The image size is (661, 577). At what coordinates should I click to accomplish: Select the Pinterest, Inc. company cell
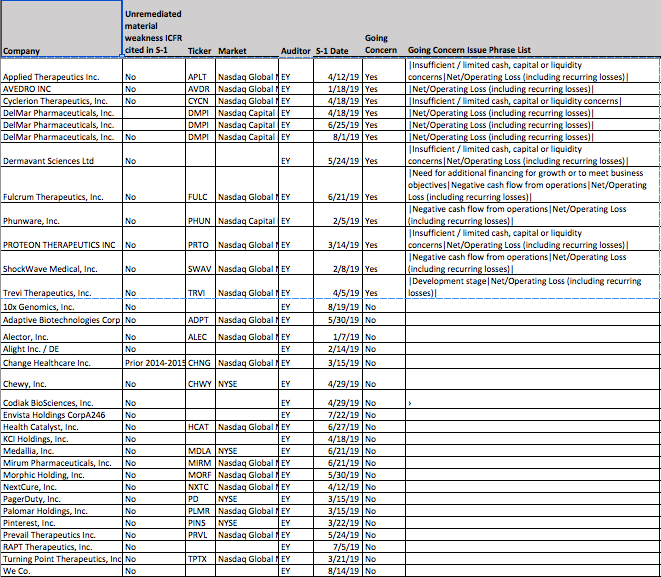coord(62,523)
